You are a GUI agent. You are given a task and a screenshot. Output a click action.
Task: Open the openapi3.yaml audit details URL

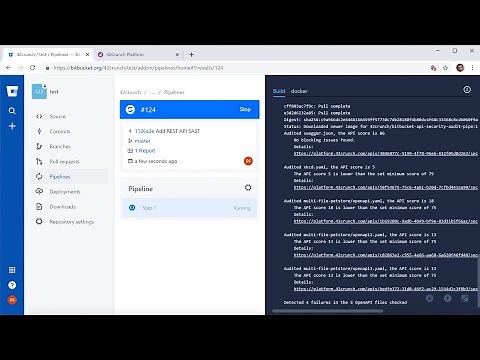[386, 289]
